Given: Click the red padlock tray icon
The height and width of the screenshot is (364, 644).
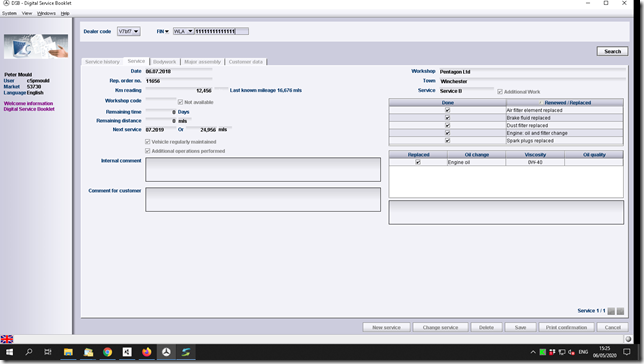Looking at the screenshot, I should (x=552, y=352).
